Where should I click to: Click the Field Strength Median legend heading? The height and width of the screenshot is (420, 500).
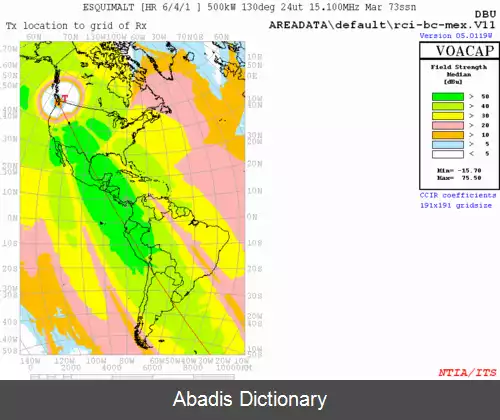point(459,74)
